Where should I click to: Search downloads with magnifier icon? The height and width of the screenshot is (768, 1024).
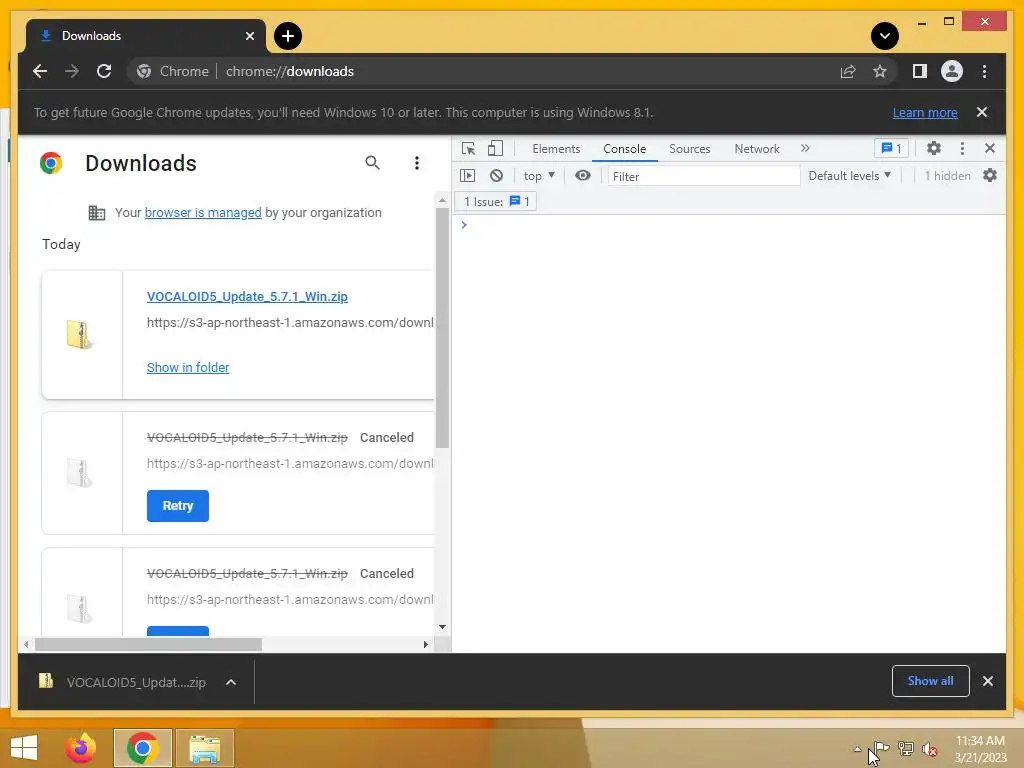click(x=372, y=163)
